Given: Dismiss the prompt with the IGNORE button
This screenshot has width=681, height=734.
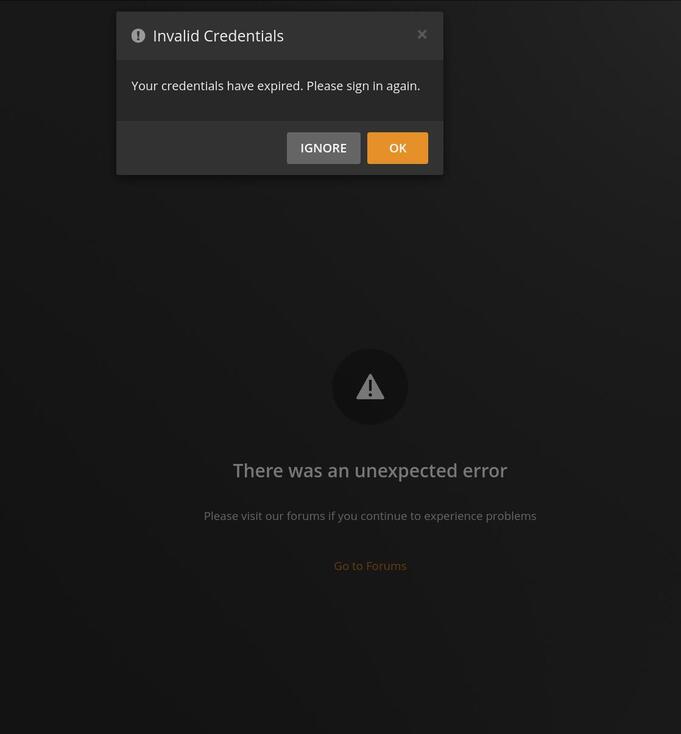Looking at the screenshot, I should pos(323,148).
